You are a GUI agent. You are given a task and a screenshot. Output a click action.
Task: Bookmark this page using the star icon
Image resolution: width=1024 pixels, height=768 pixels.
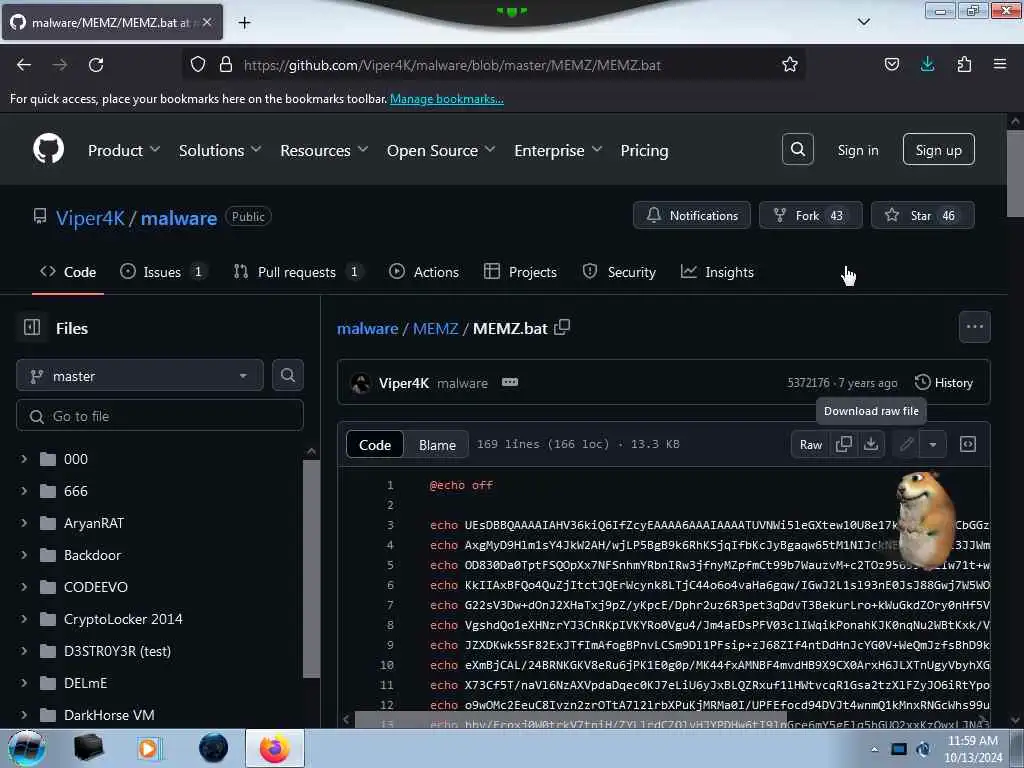(790, 65)
